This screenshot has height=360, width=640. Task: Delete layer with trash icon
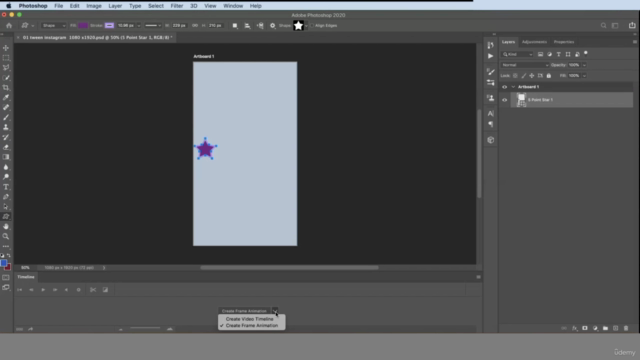coord(626,328)
